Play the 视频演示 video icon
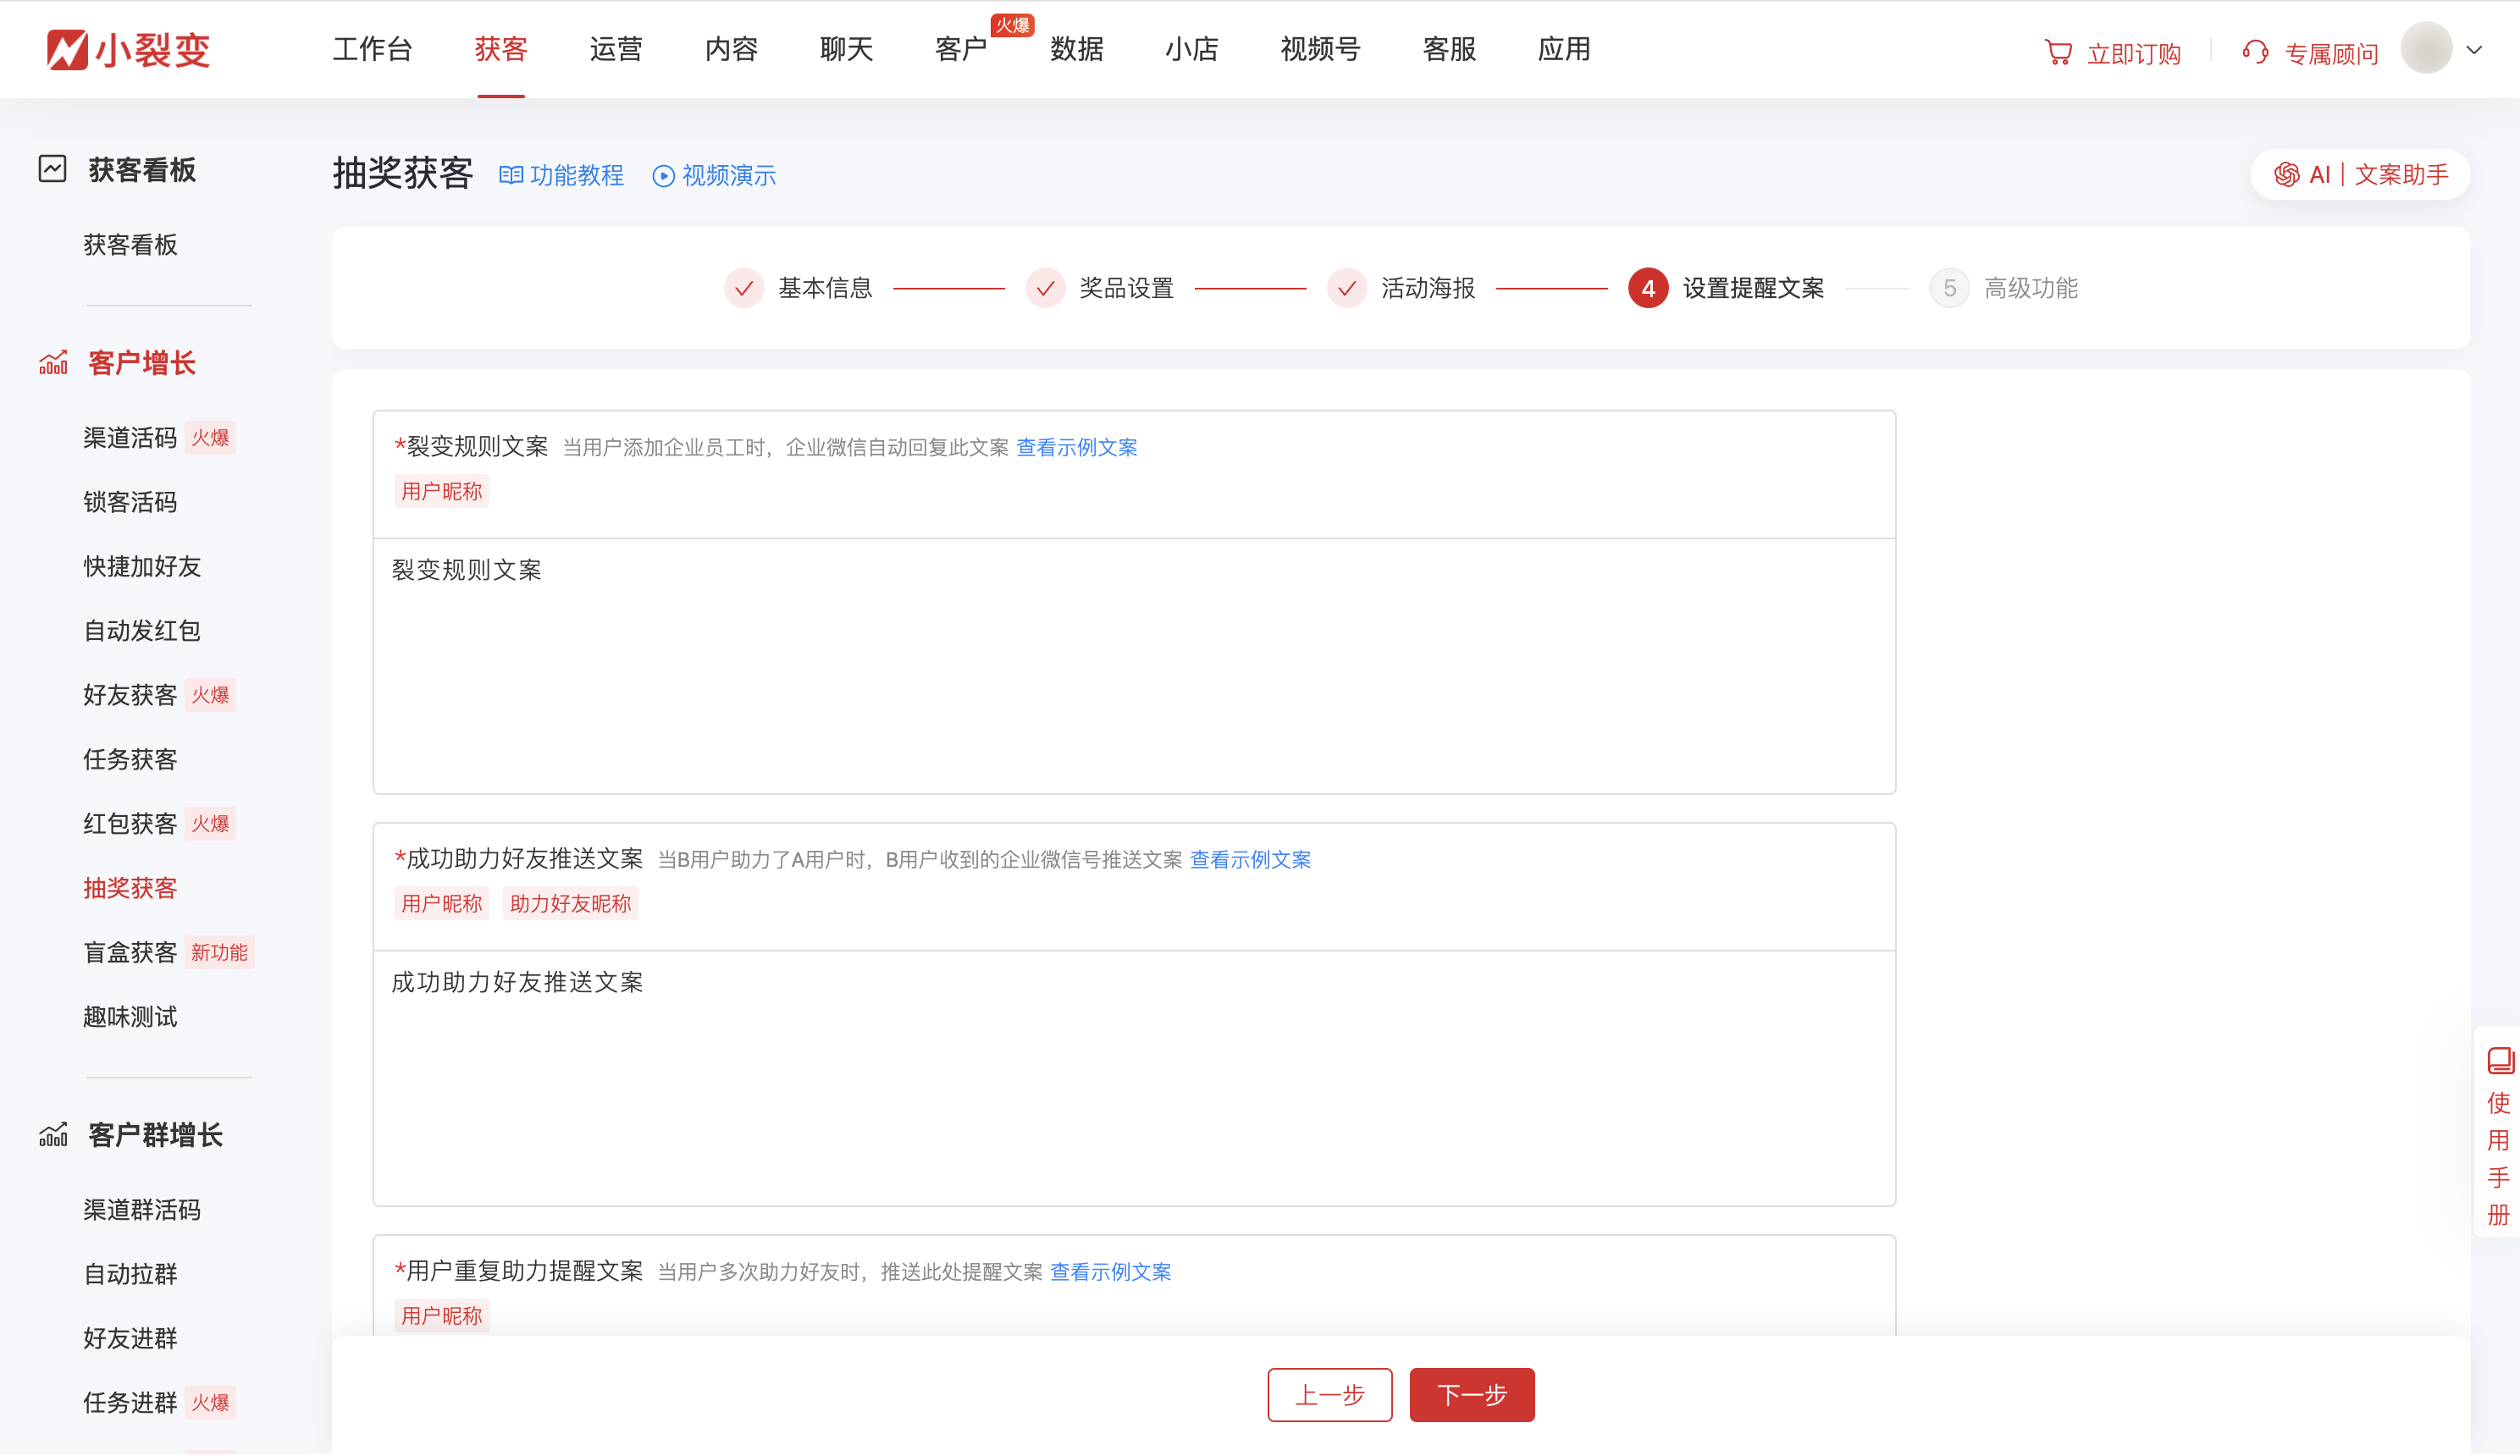The image size is (2520, 1456). pos(664,176)
